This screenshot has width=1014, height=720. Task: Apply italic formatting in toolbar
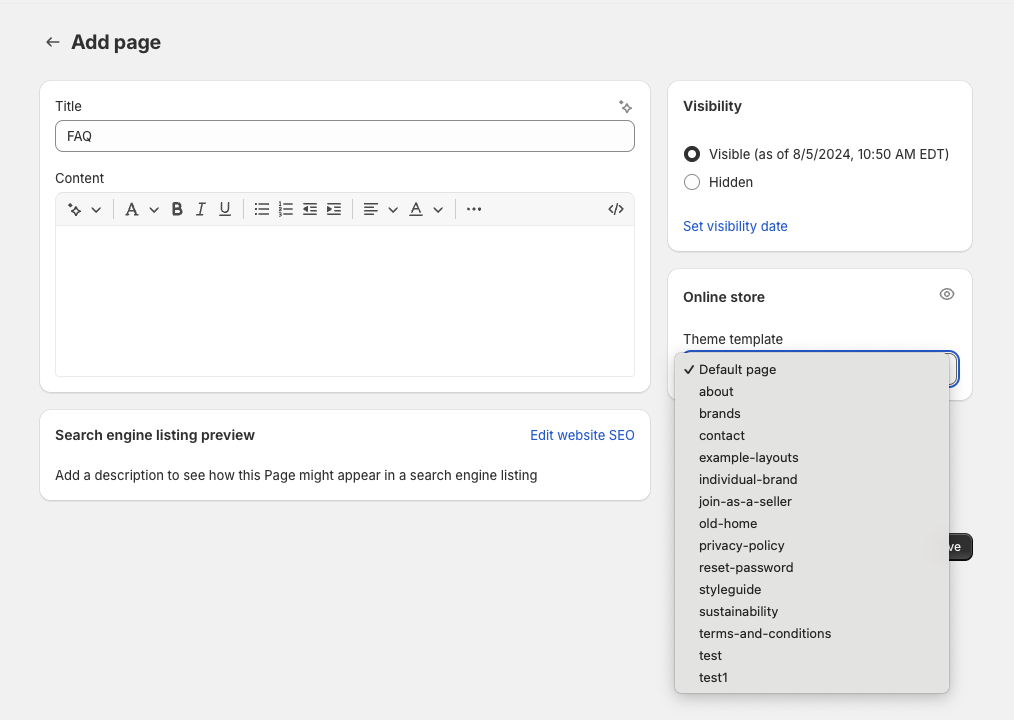[x=201, y=209]
